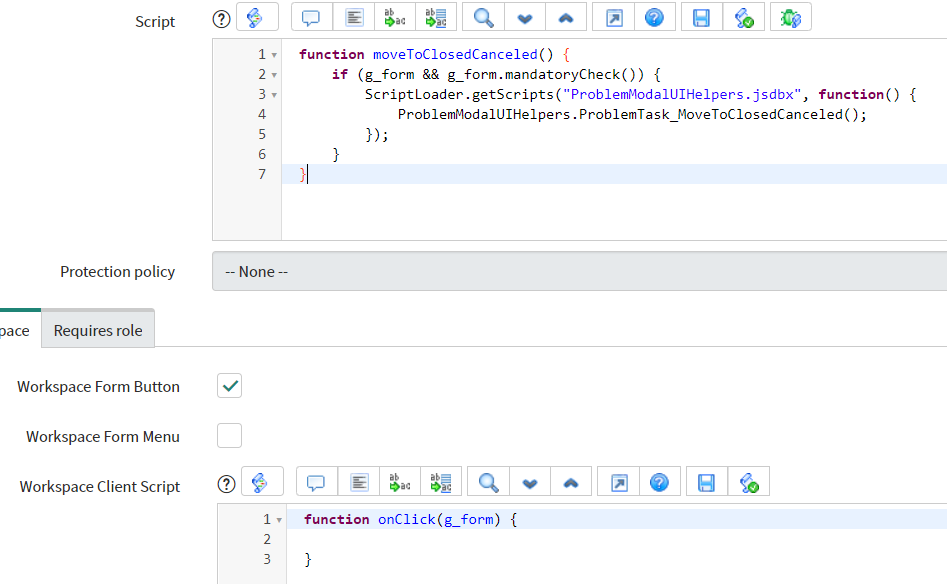The width and height of the screenshot is (947, 584).
Task: Toggle full screen for the Script editor
Action: pos(614,18)
